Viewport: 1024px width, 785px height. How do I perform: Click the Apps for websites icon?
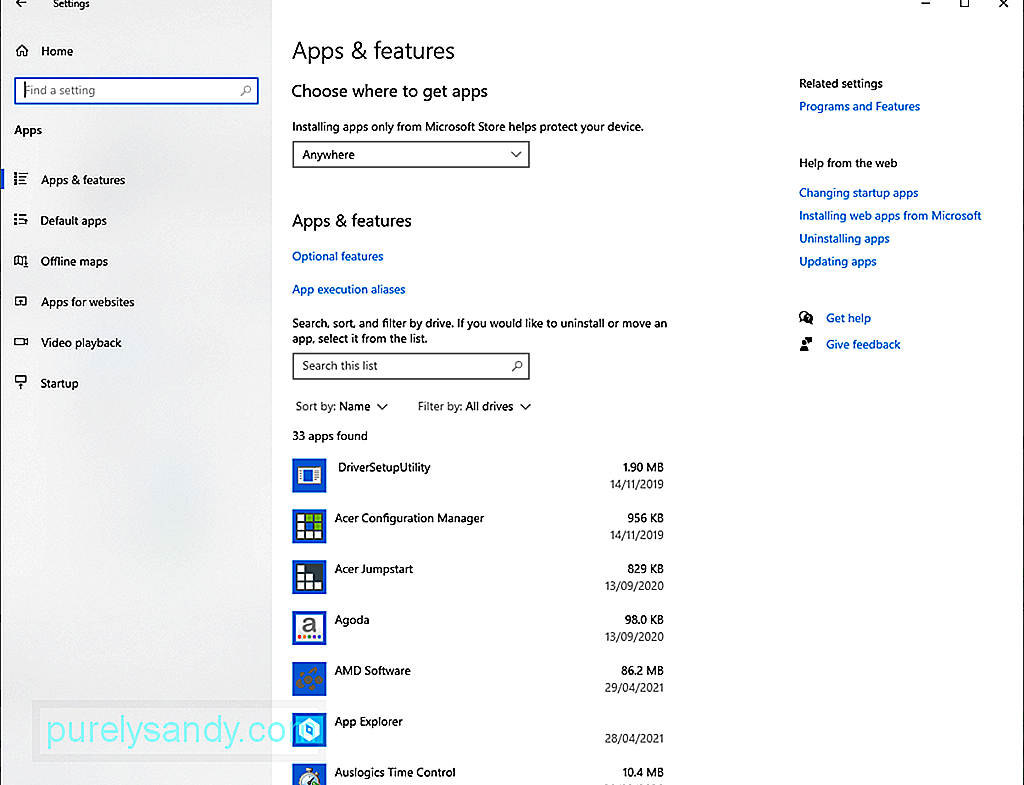(21, 302)
